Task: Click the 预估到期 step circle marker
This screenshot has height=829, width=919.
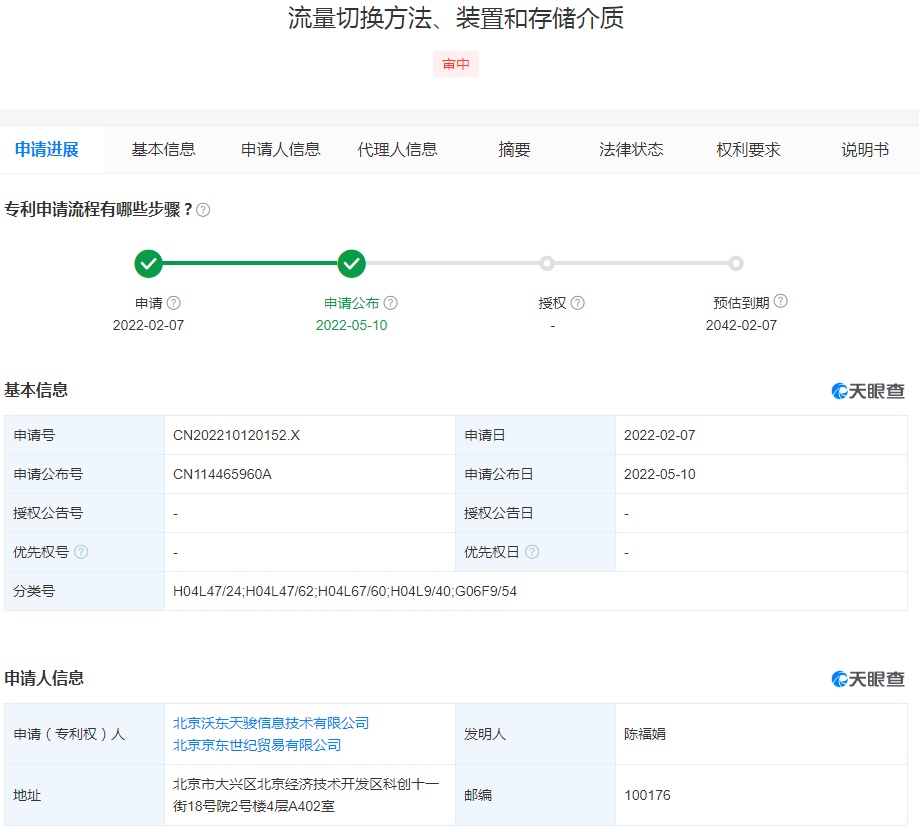Action: click(x=736, y=264)
